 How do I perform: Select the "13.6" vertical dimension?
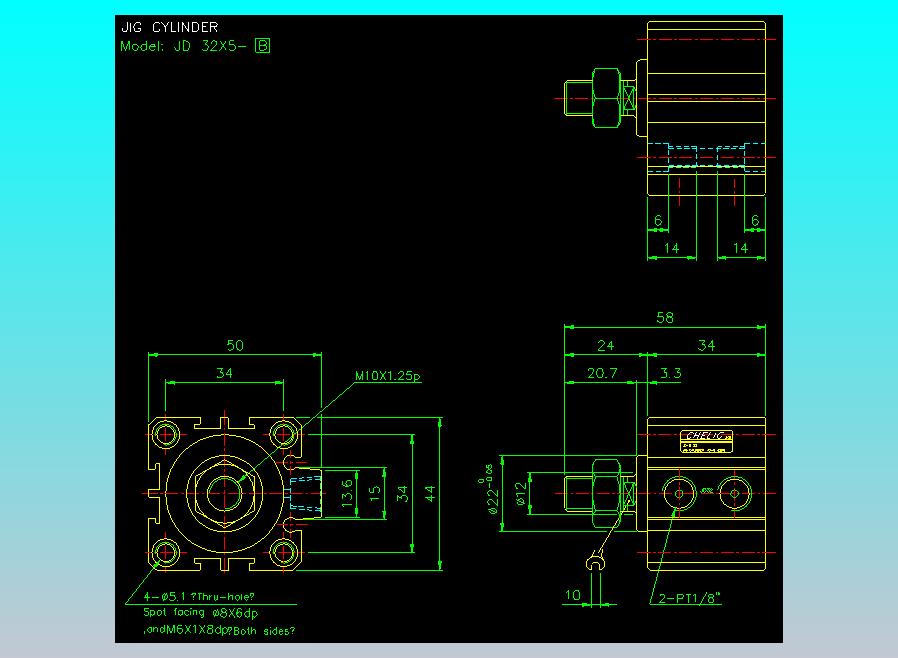tap(347, 493)
